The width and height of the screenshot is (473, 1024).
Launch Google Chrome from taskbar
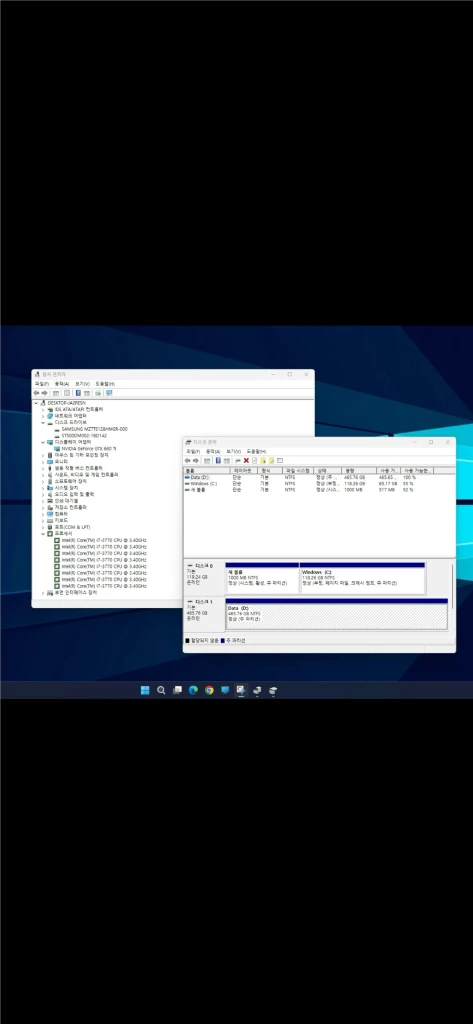209,690
